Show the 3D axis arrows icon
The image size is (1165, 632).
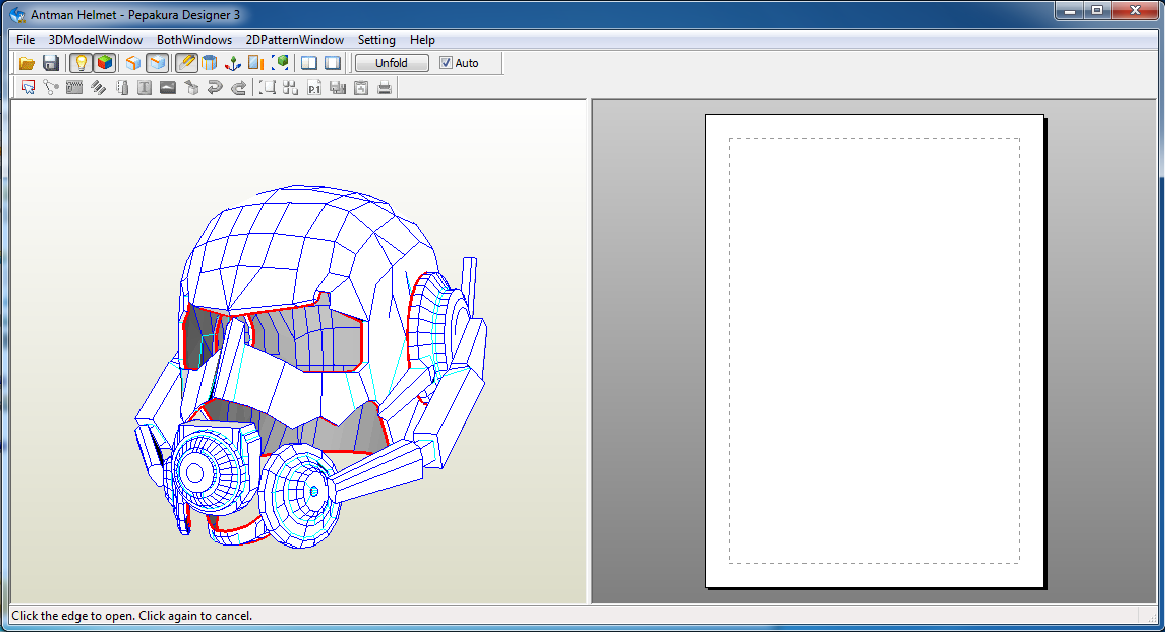[x=233, y=63]
